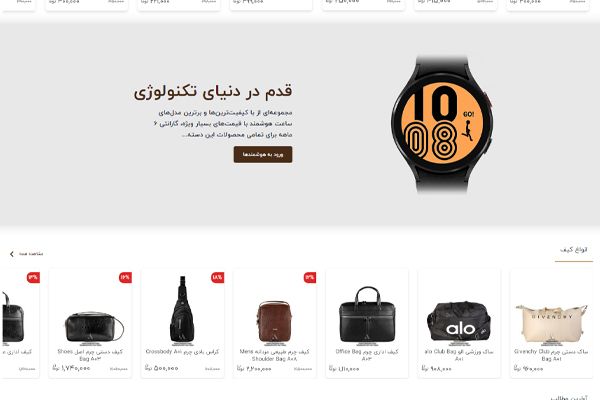The image size is (600, 400).
Task: Click the discount badge on the hand clutch
Action: 125,278
